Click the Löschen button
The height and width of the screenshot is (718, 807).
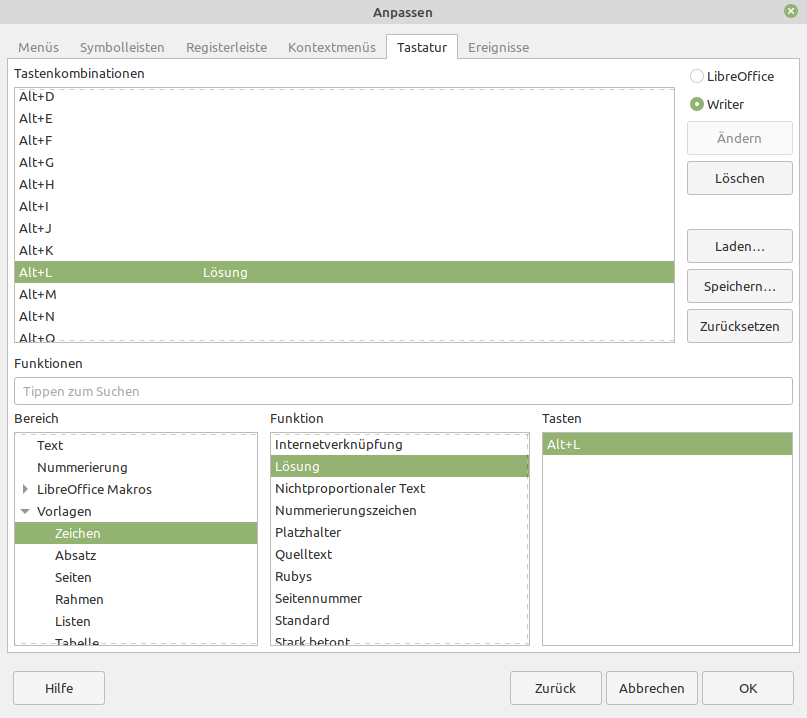[739, 178]
